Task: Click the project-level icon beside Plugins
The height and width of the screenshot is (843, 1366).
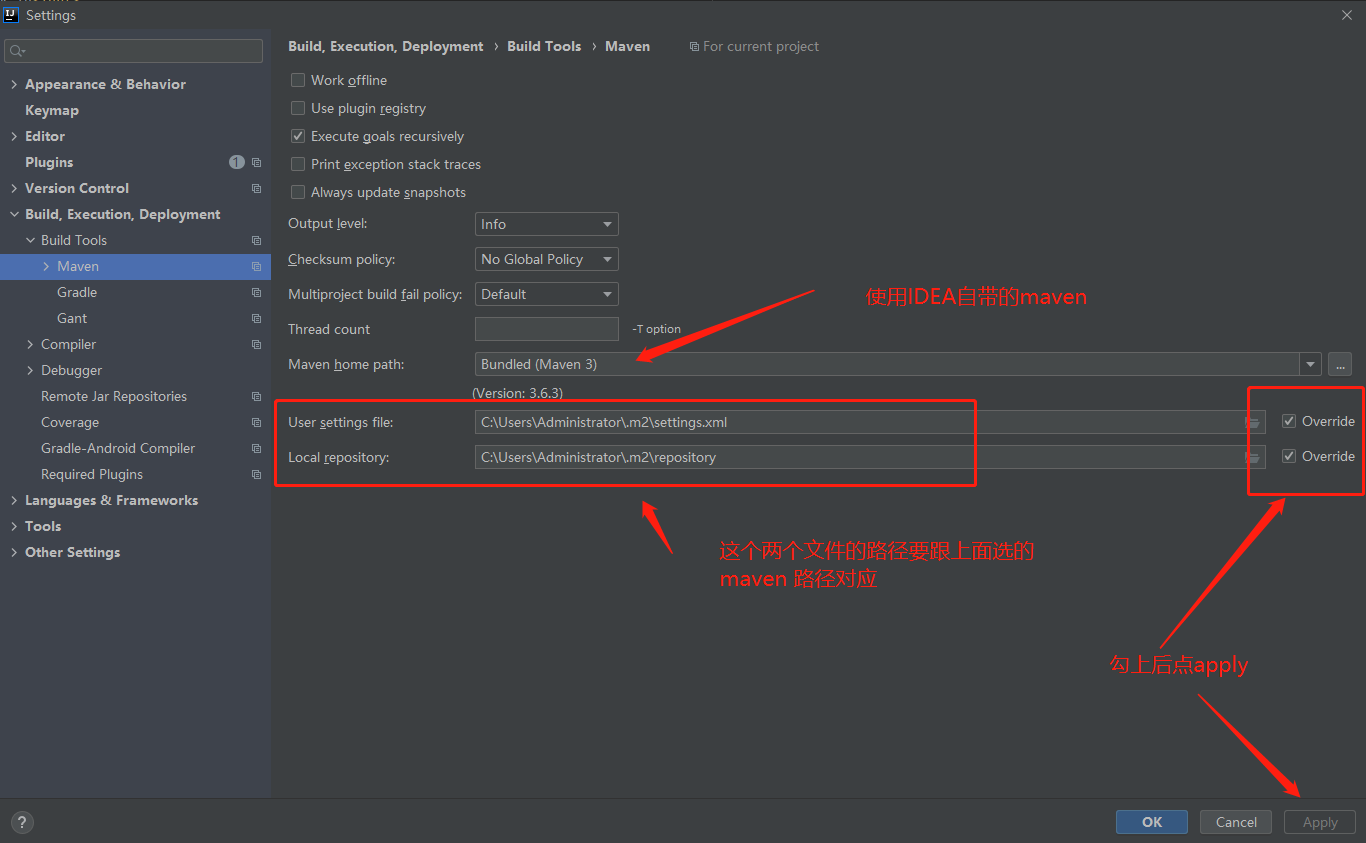Action: [256, 162]
